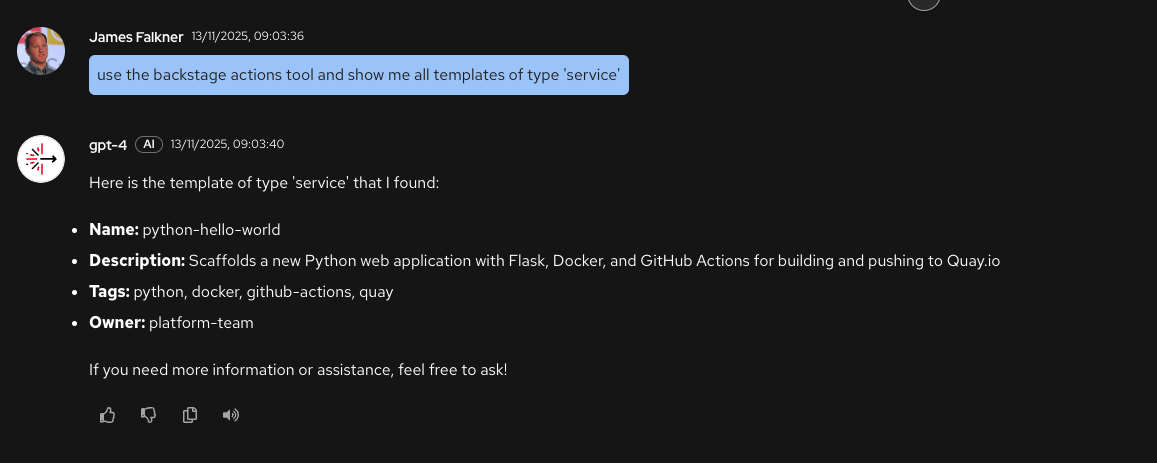Give the gpt-4 response a thumbs up
The image size is (1157, 463).
pos(108,415)
